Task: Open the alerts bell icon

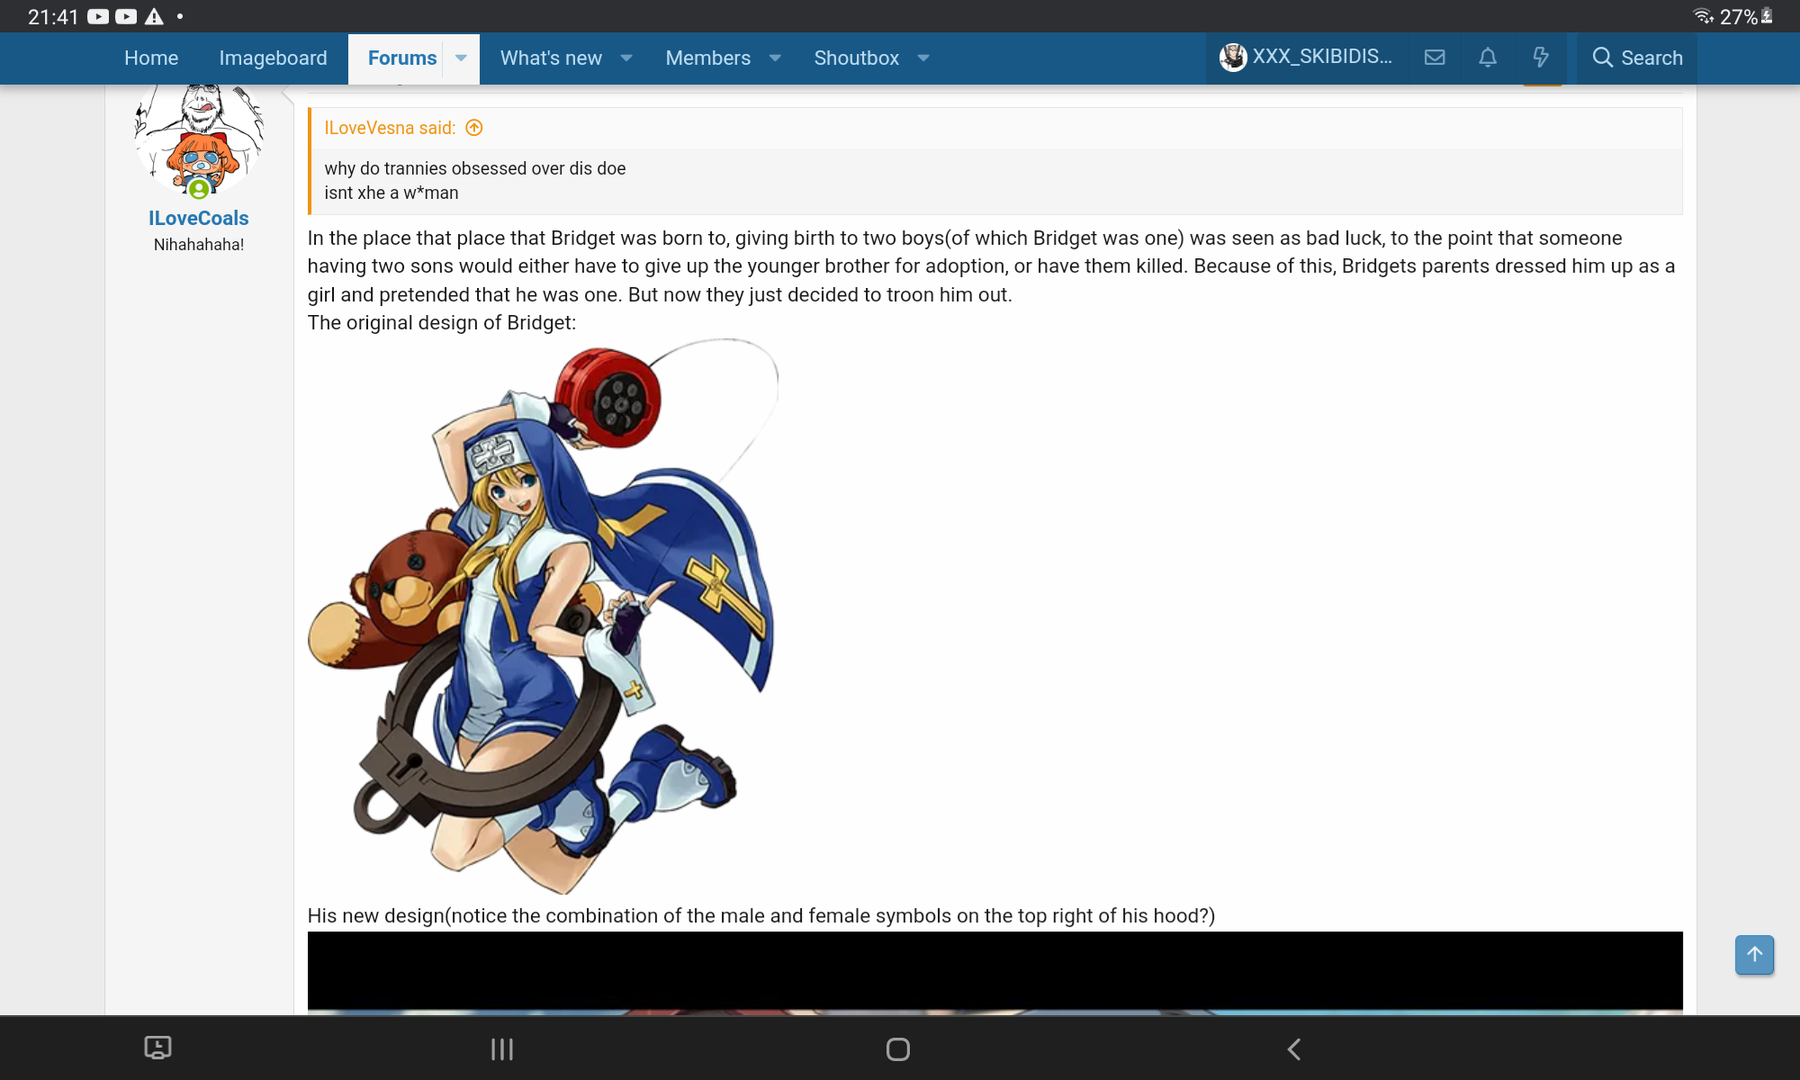Action: (1488, 58)
